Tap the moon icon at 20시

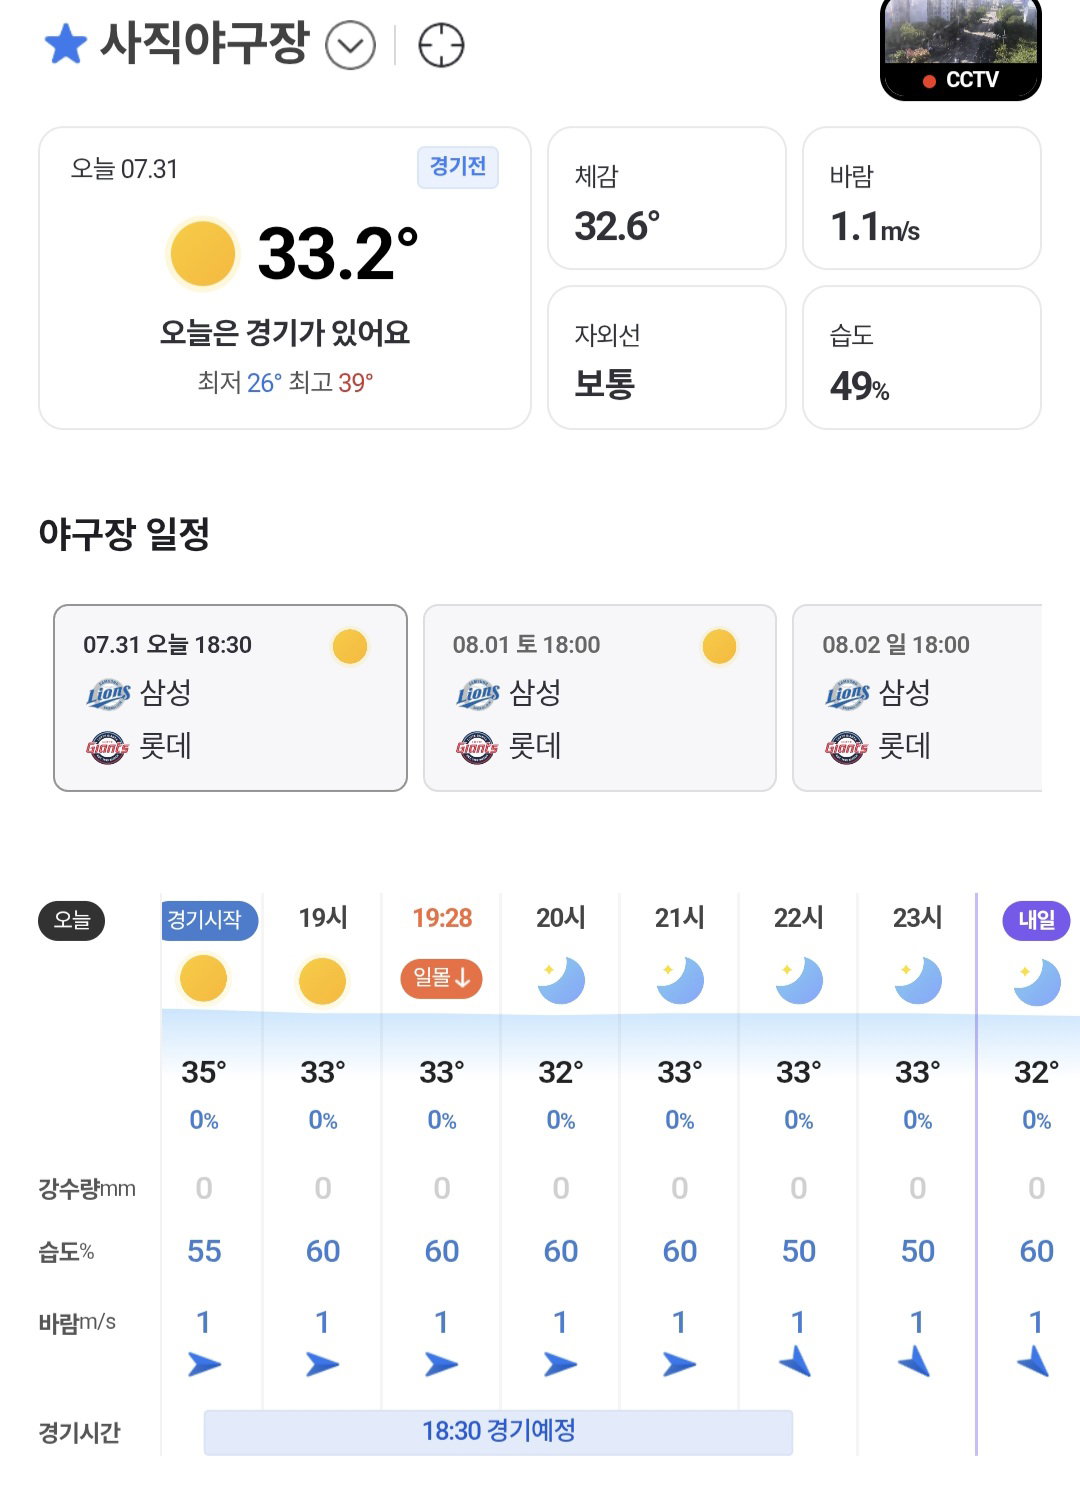[560, 981]
